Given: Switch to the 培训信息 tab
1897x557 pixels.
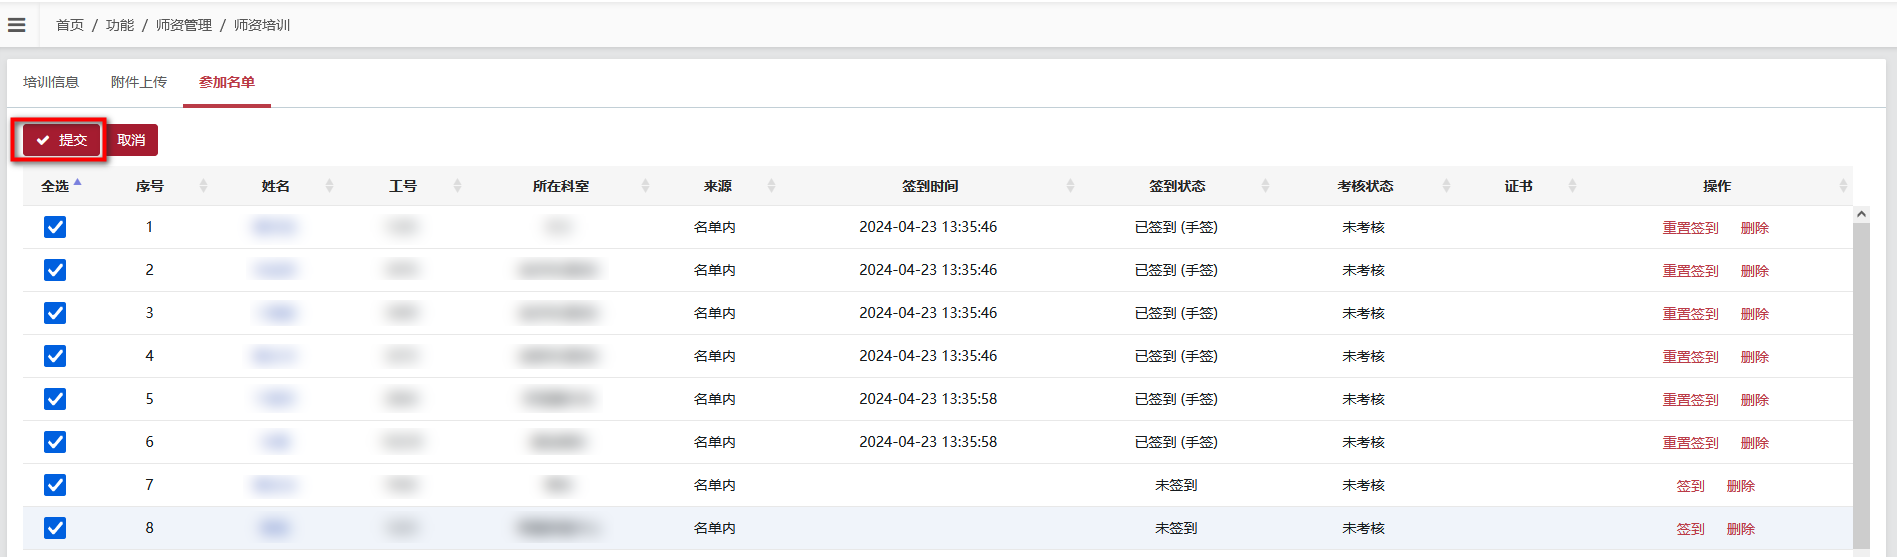Looking at the screenshot, I should point(51,82).
